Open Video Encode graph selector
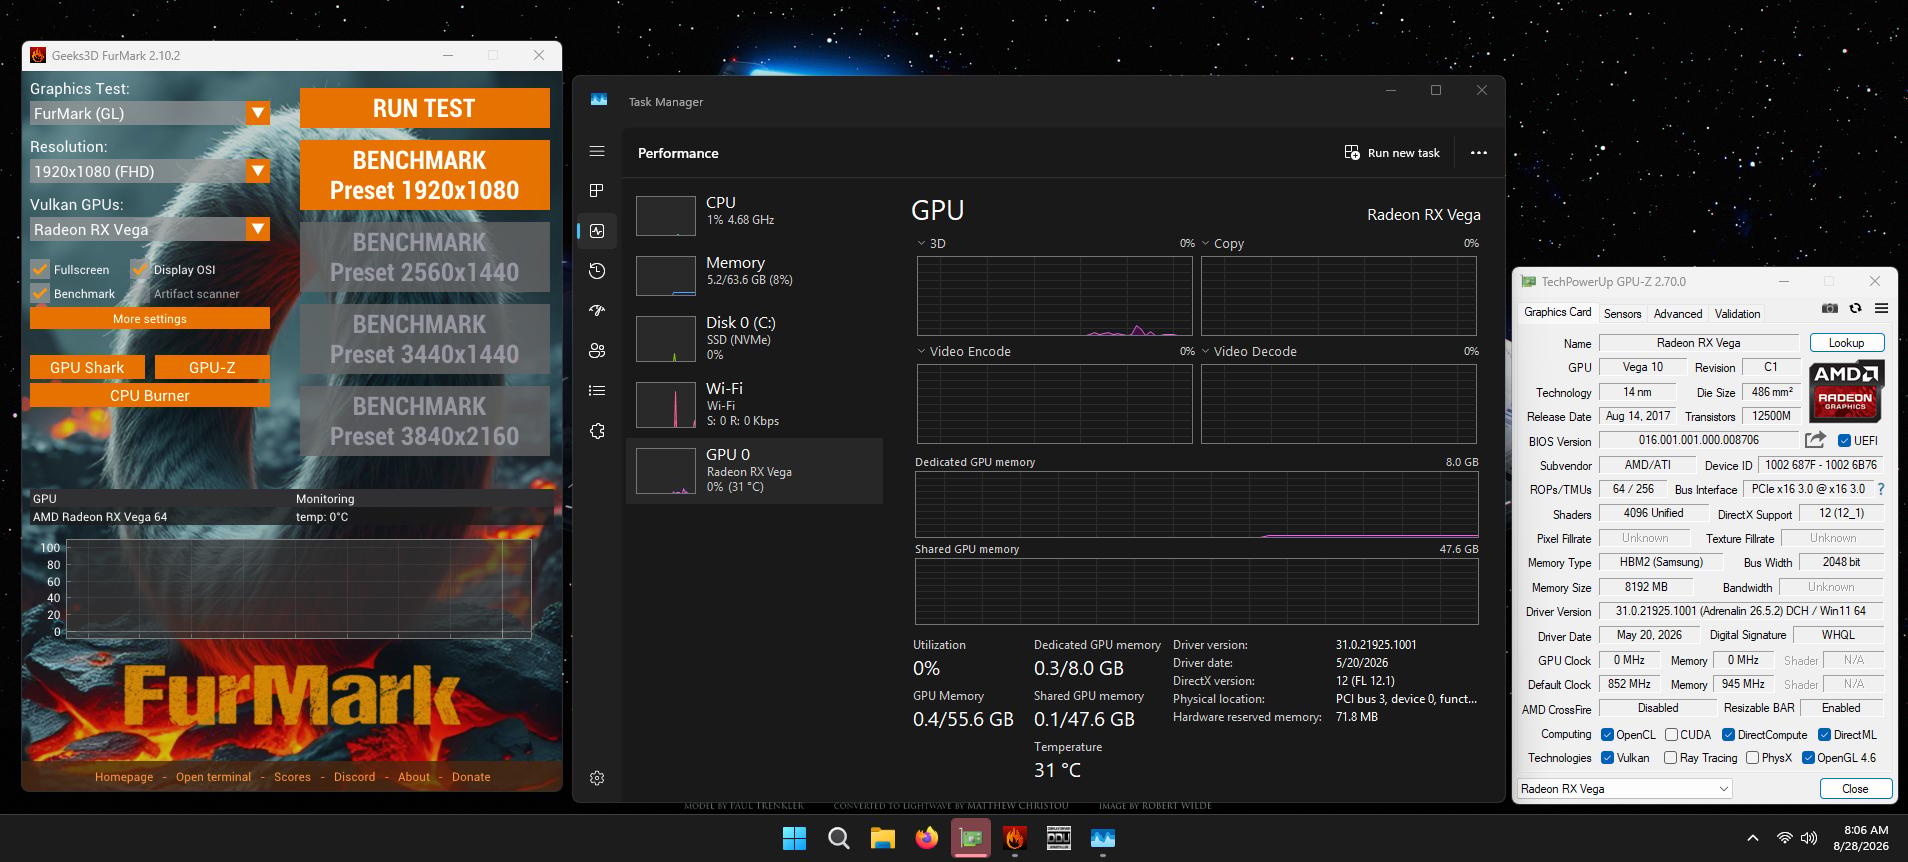The height and width of the screenshot is (862, 1908). [964, 351]
